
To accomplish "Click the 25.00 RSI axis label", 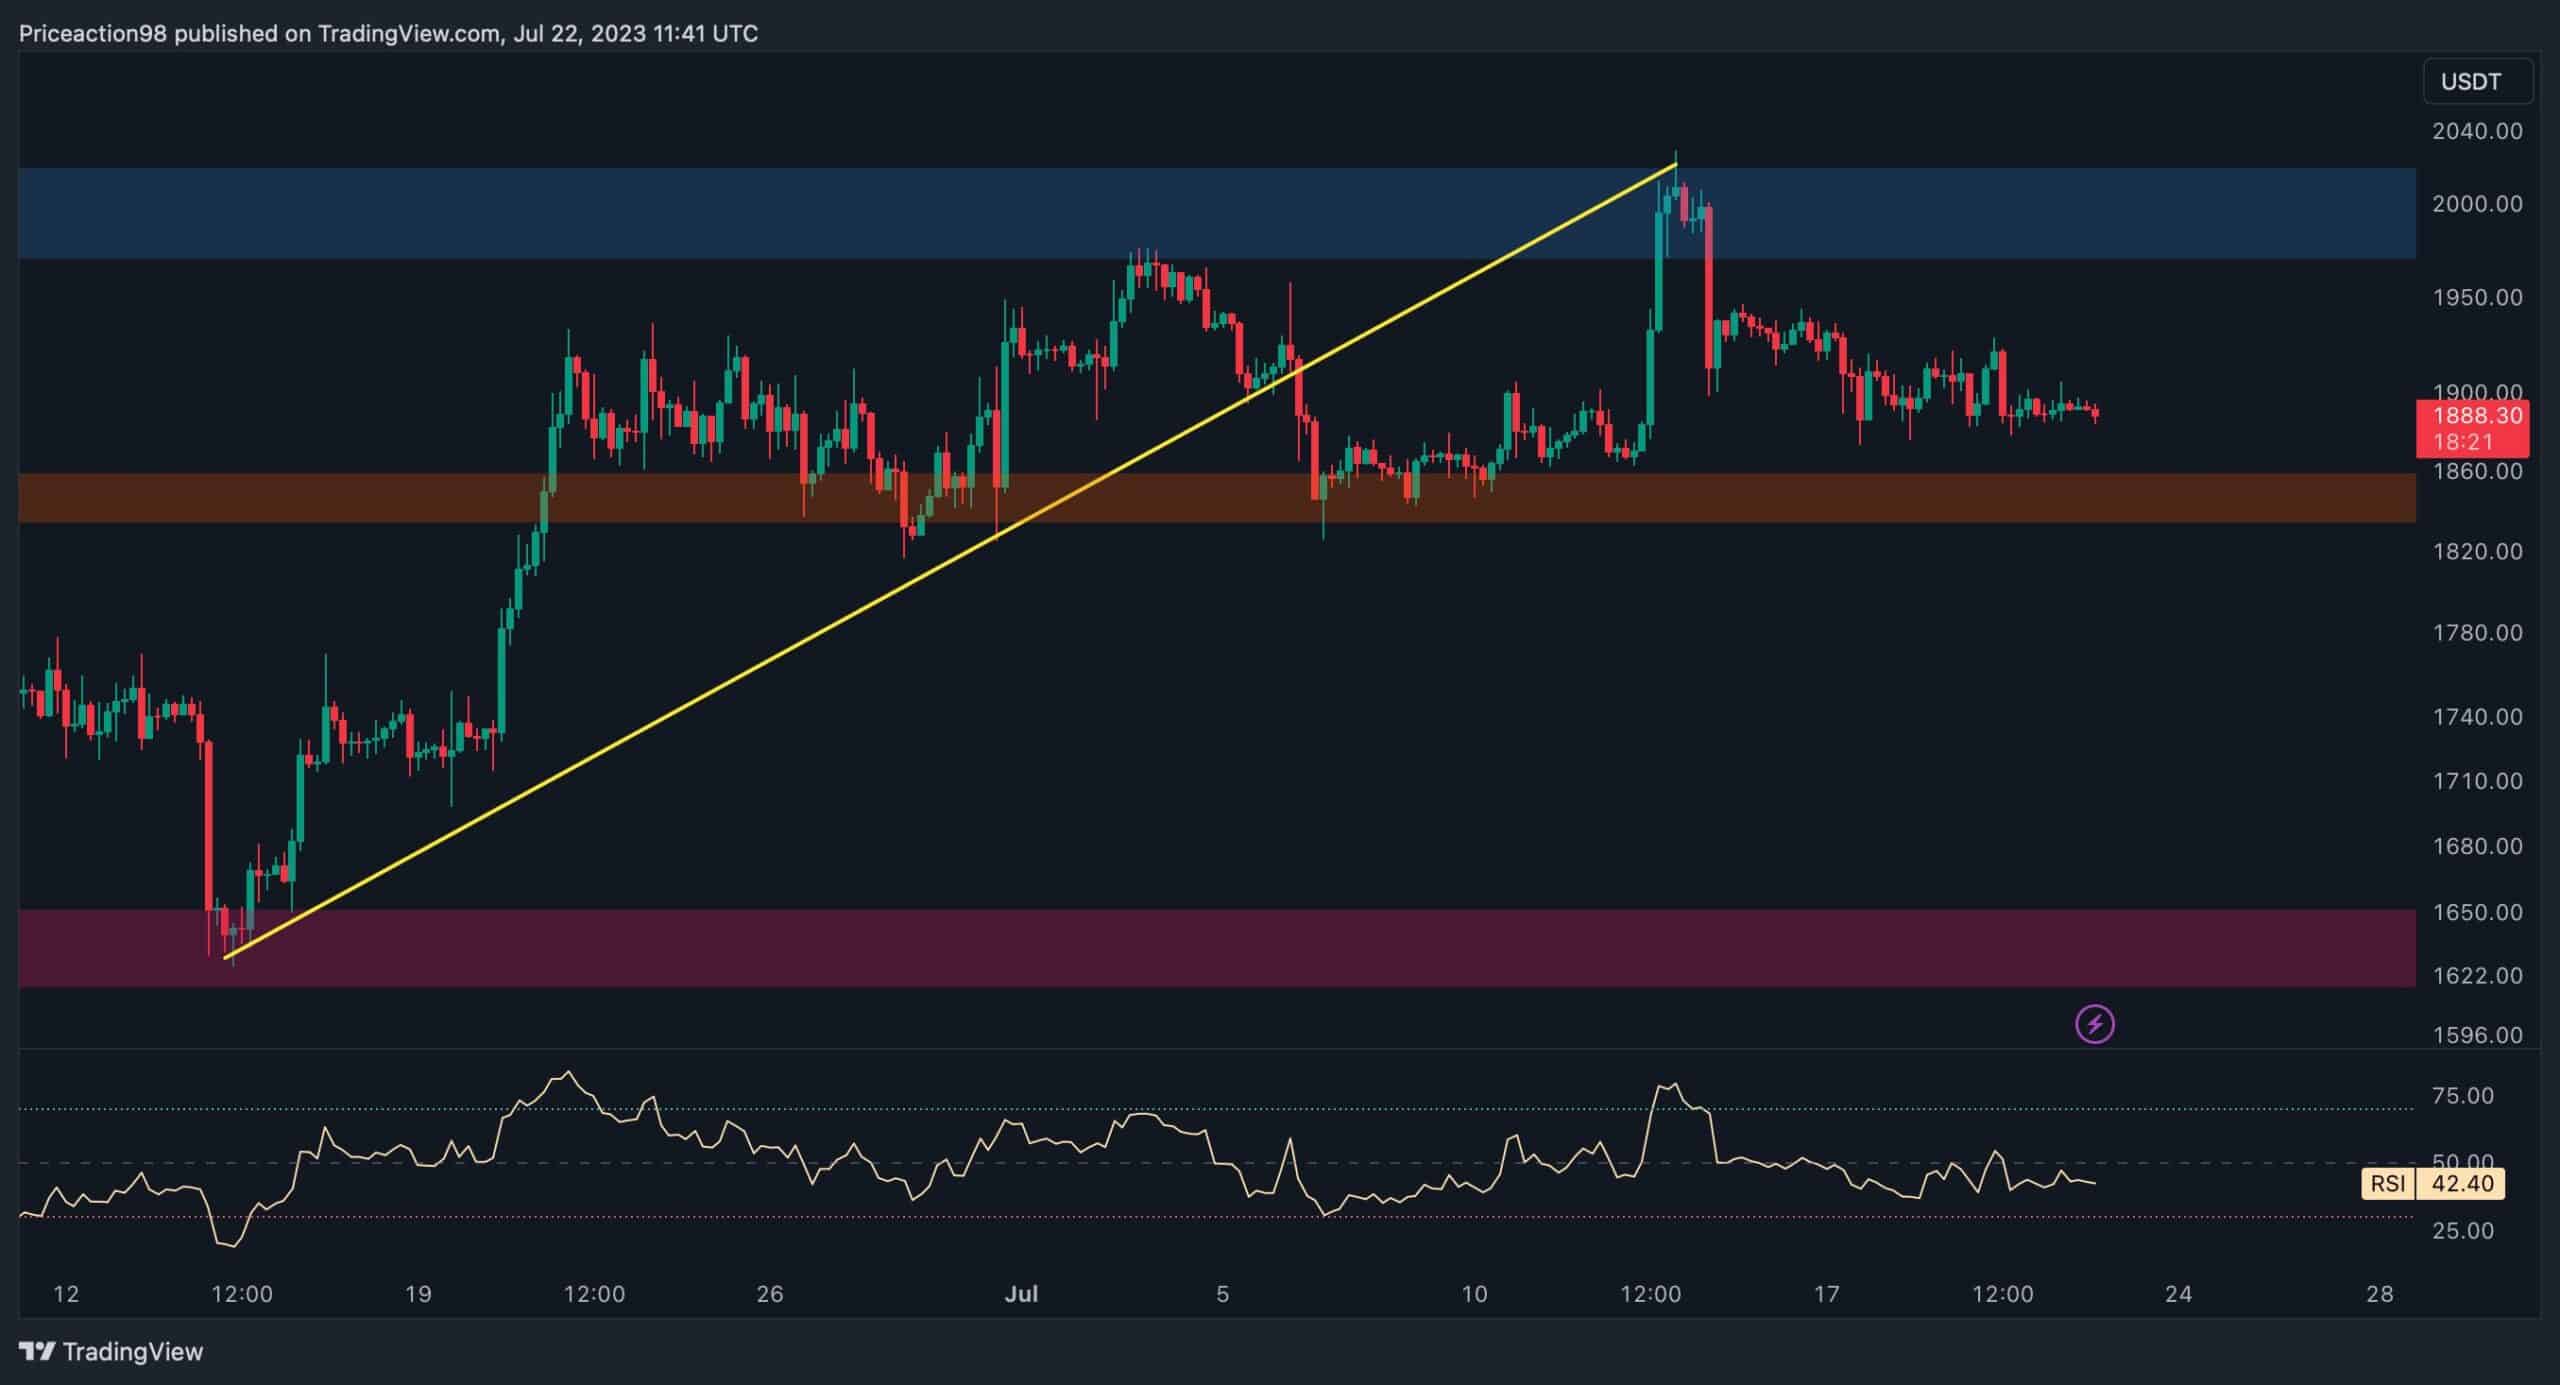I will pos(2462,1231).
